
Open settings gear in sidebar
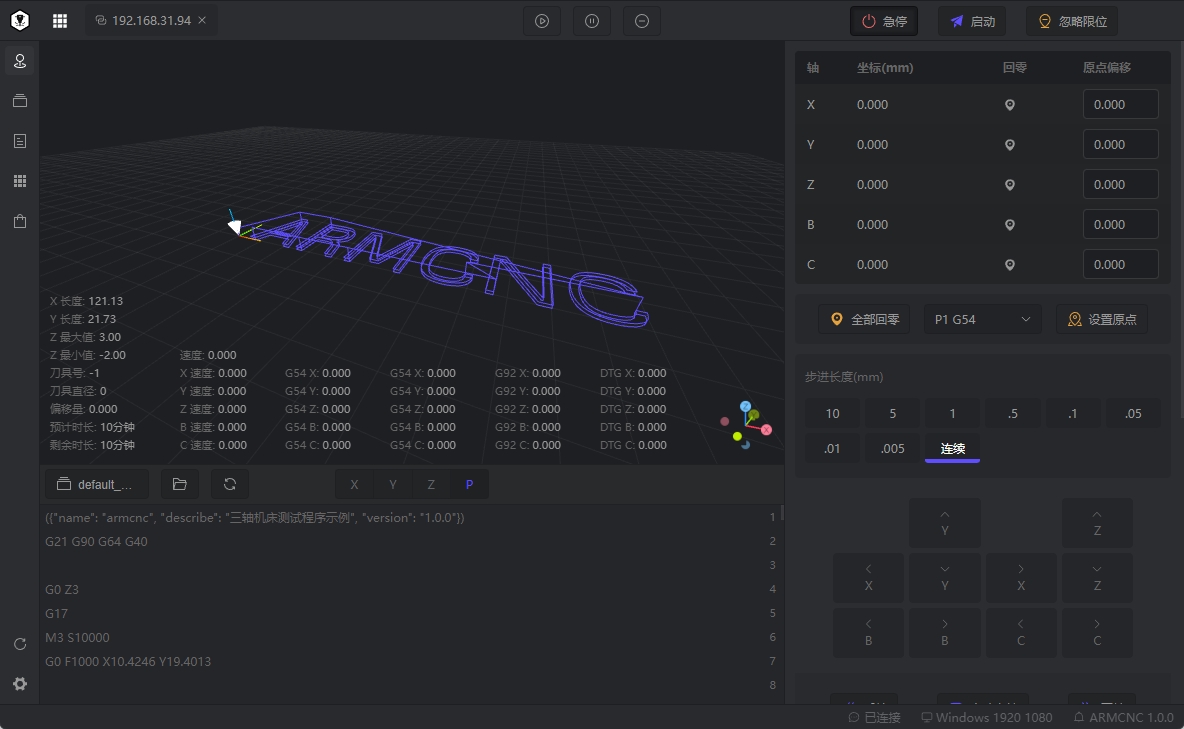point(20,684)
